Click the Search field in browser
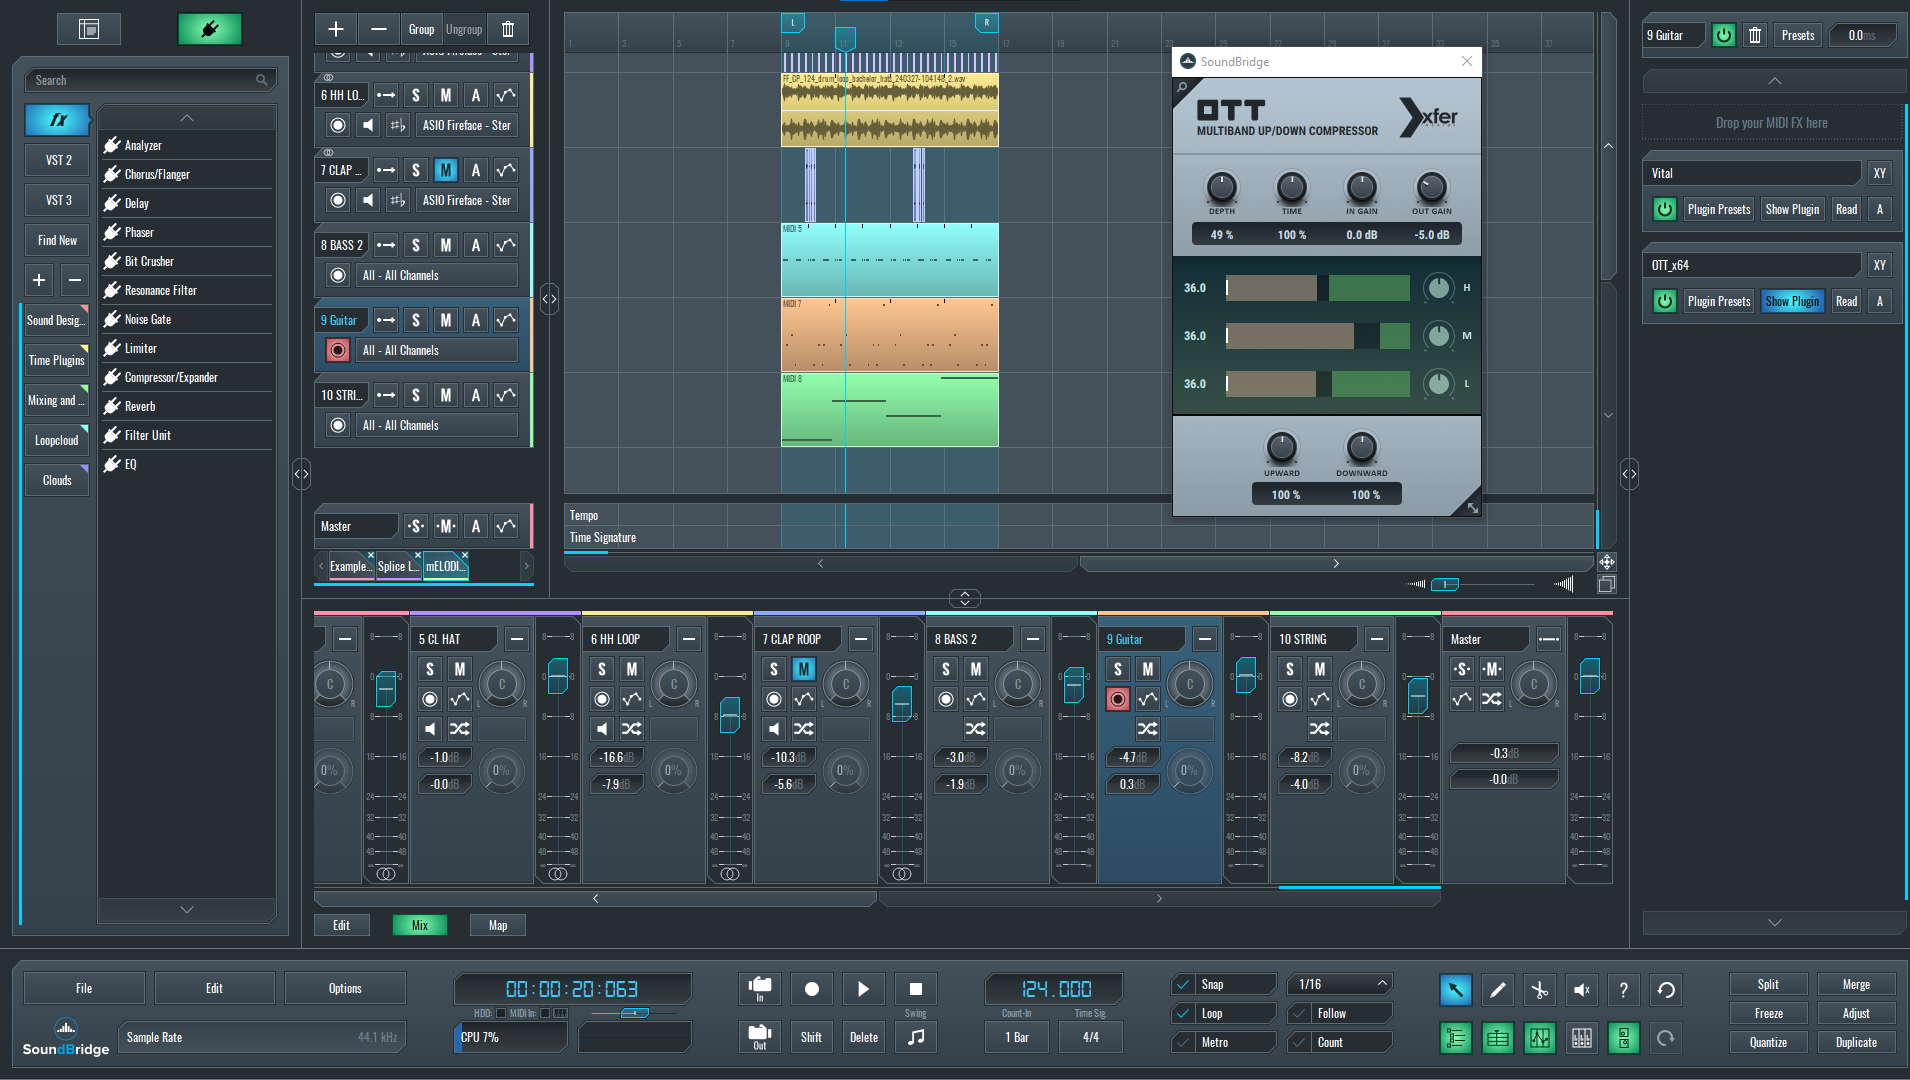The image size is (1910, 1080). [x=150, y=80]
